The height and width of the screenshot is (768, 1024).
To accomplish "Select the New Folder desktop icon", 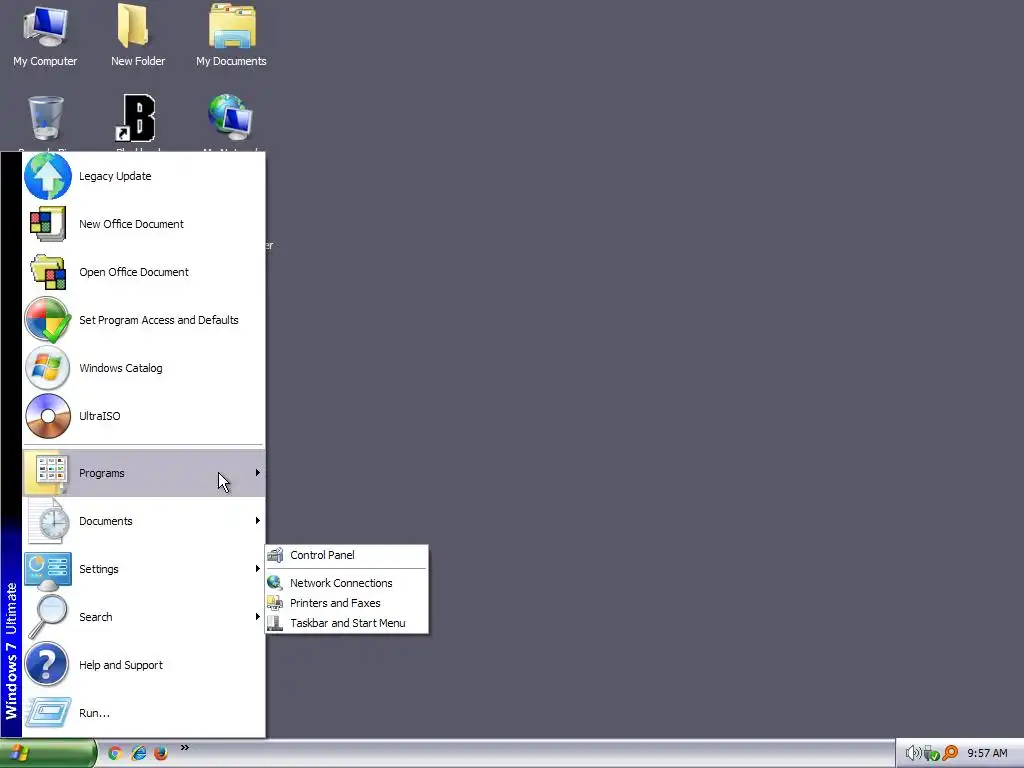I will (x=138, y=35).
